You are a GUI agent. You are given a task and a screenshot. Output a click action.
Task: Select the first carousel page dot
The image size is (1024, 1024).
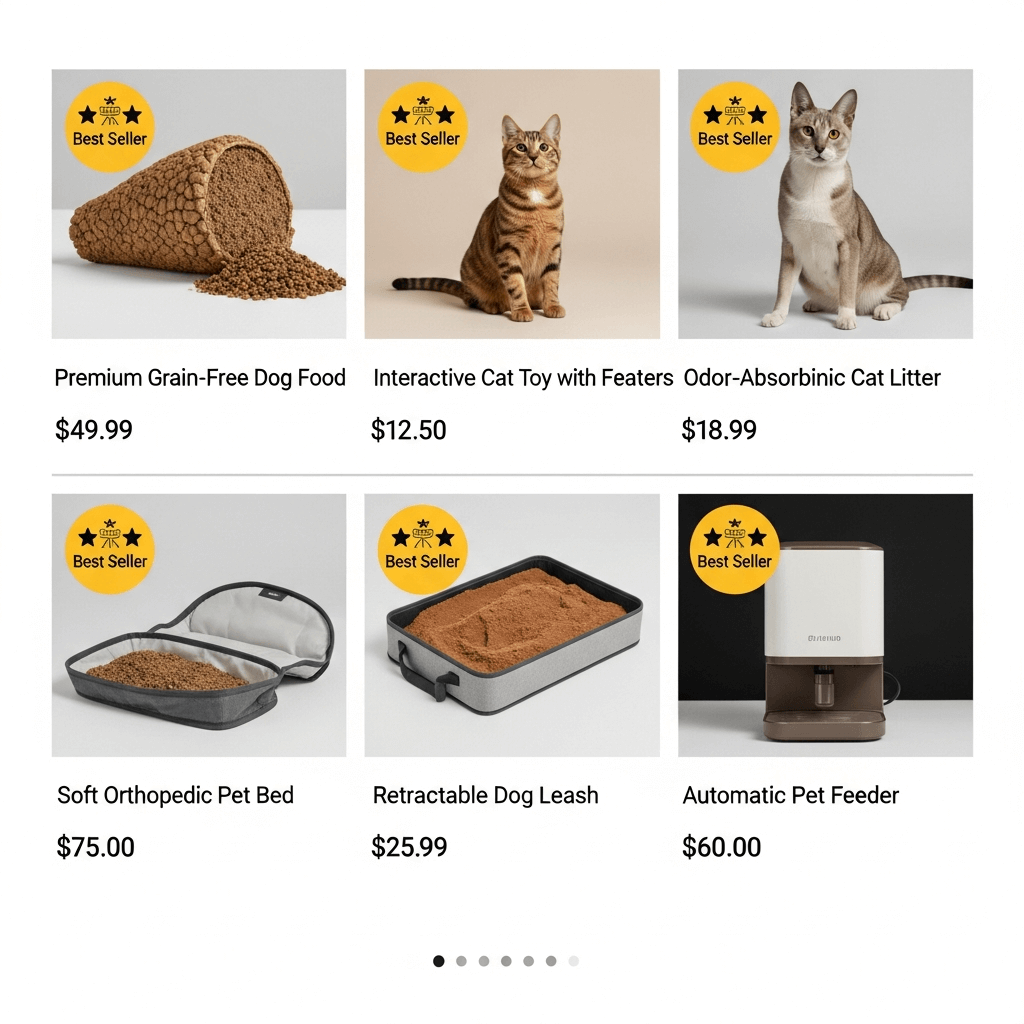(x=439, y=961)
